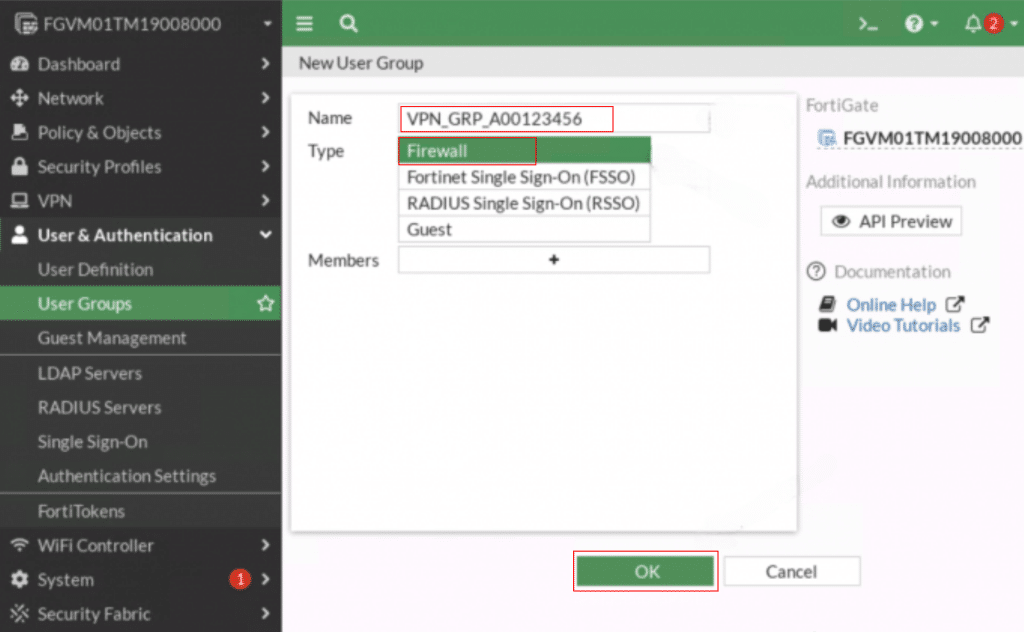Open the help question mark menu
This screenshot has height=632, width=1024.
[914, 24]
